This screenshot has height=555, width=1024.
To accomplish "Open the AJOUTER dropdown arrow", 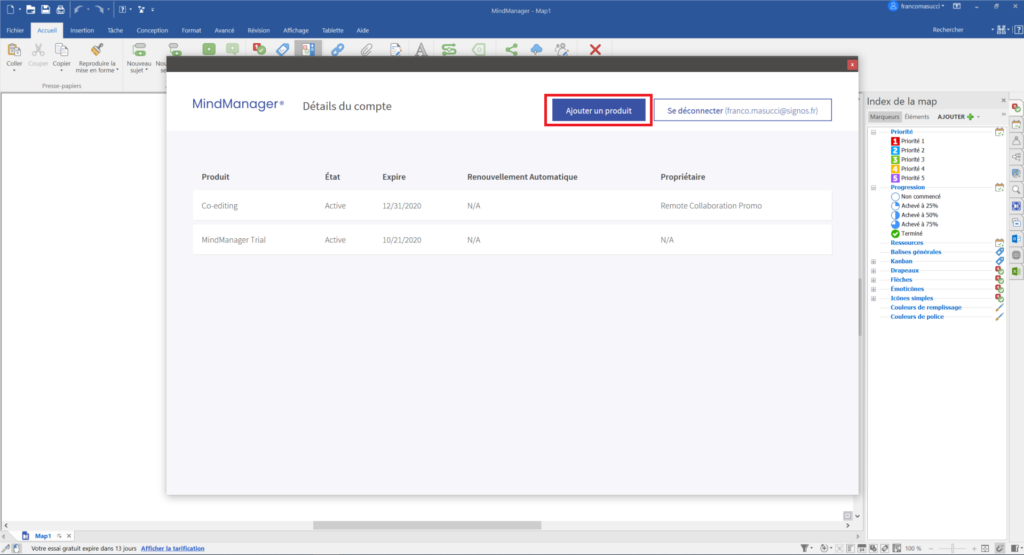I will 978,117.
